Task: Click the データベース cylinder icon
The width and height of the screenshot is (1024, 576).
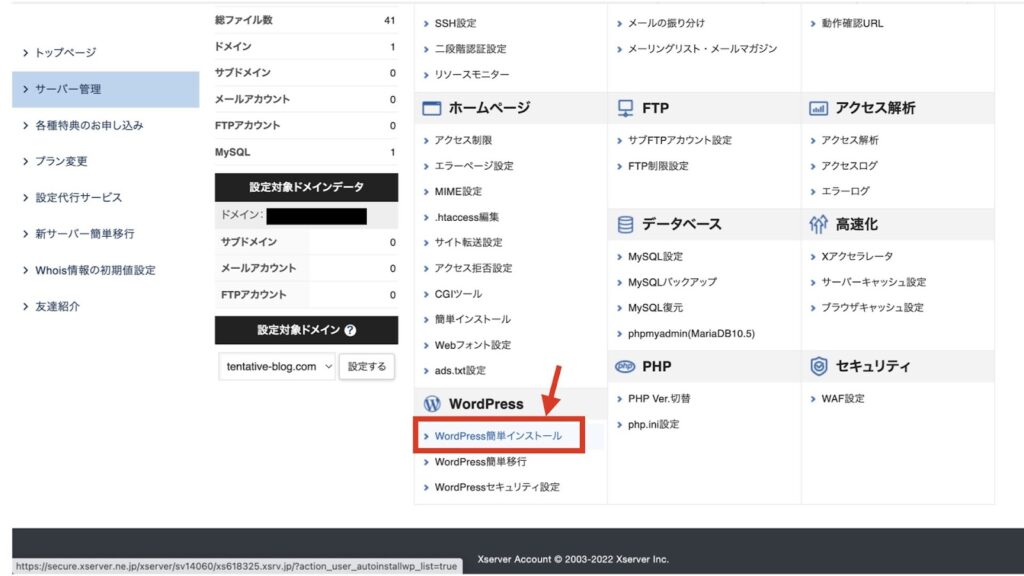Action: pyautogui.click(x=625, y=225)
